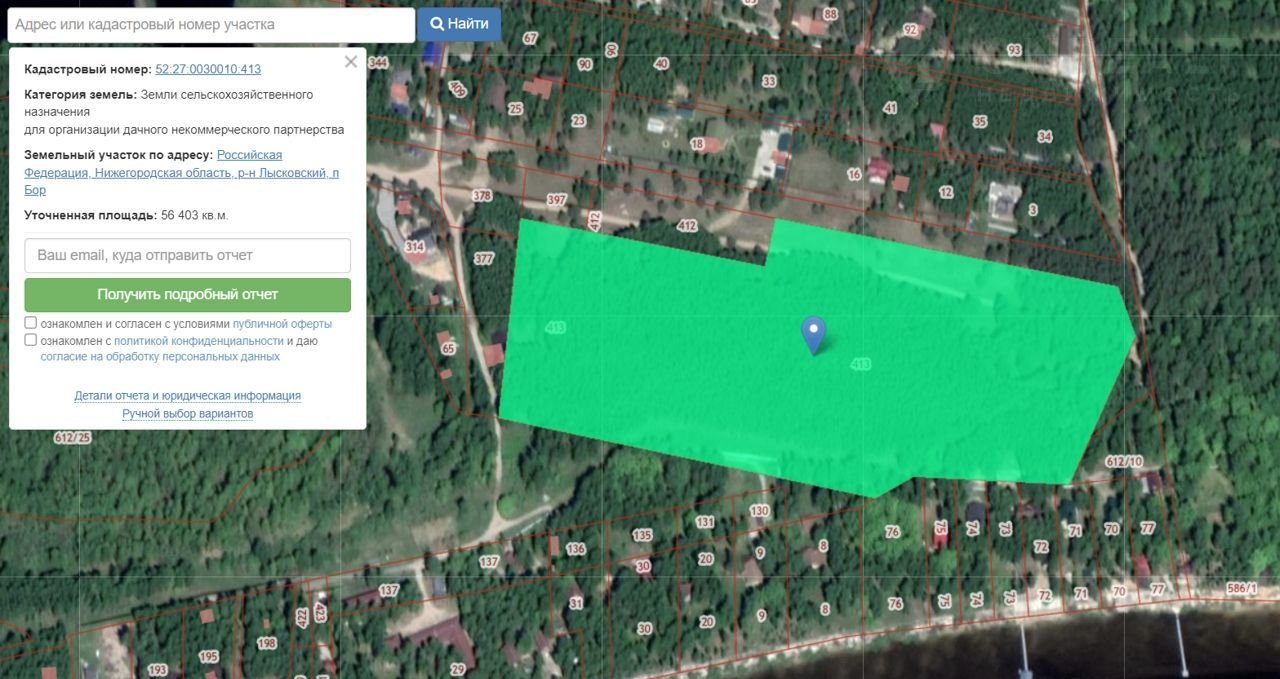
Task: Select parcel labeled 378 on the map
Action: 482,196
